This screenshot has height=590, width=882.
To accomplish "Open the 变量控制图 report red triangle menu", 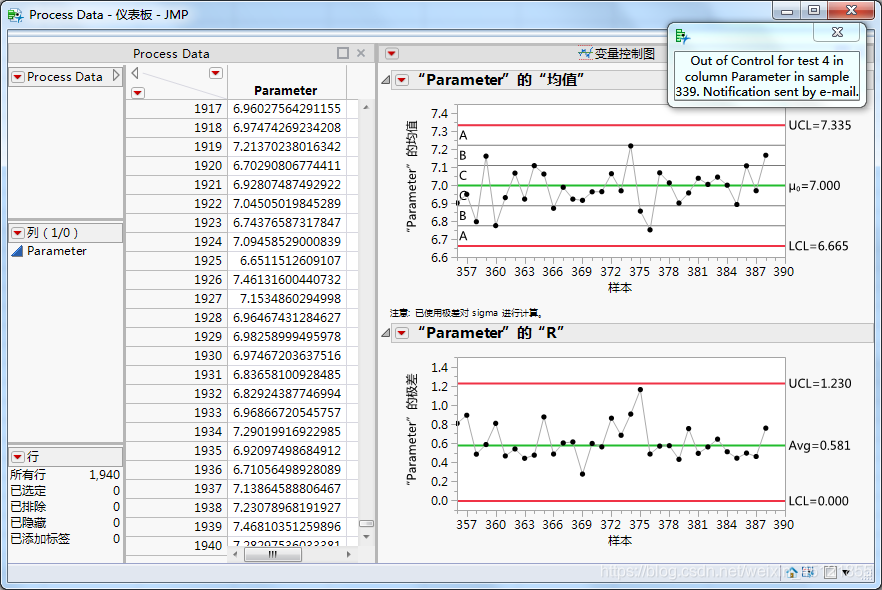I will click(392, 53).
